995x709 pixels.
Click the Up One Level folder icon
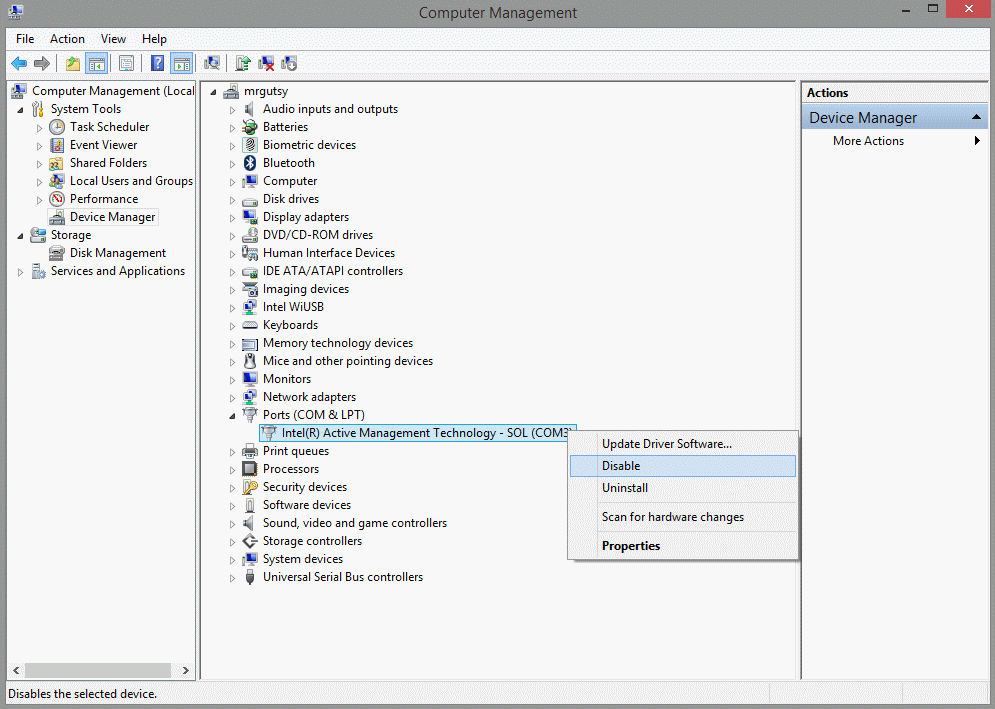tap(72, 63)
